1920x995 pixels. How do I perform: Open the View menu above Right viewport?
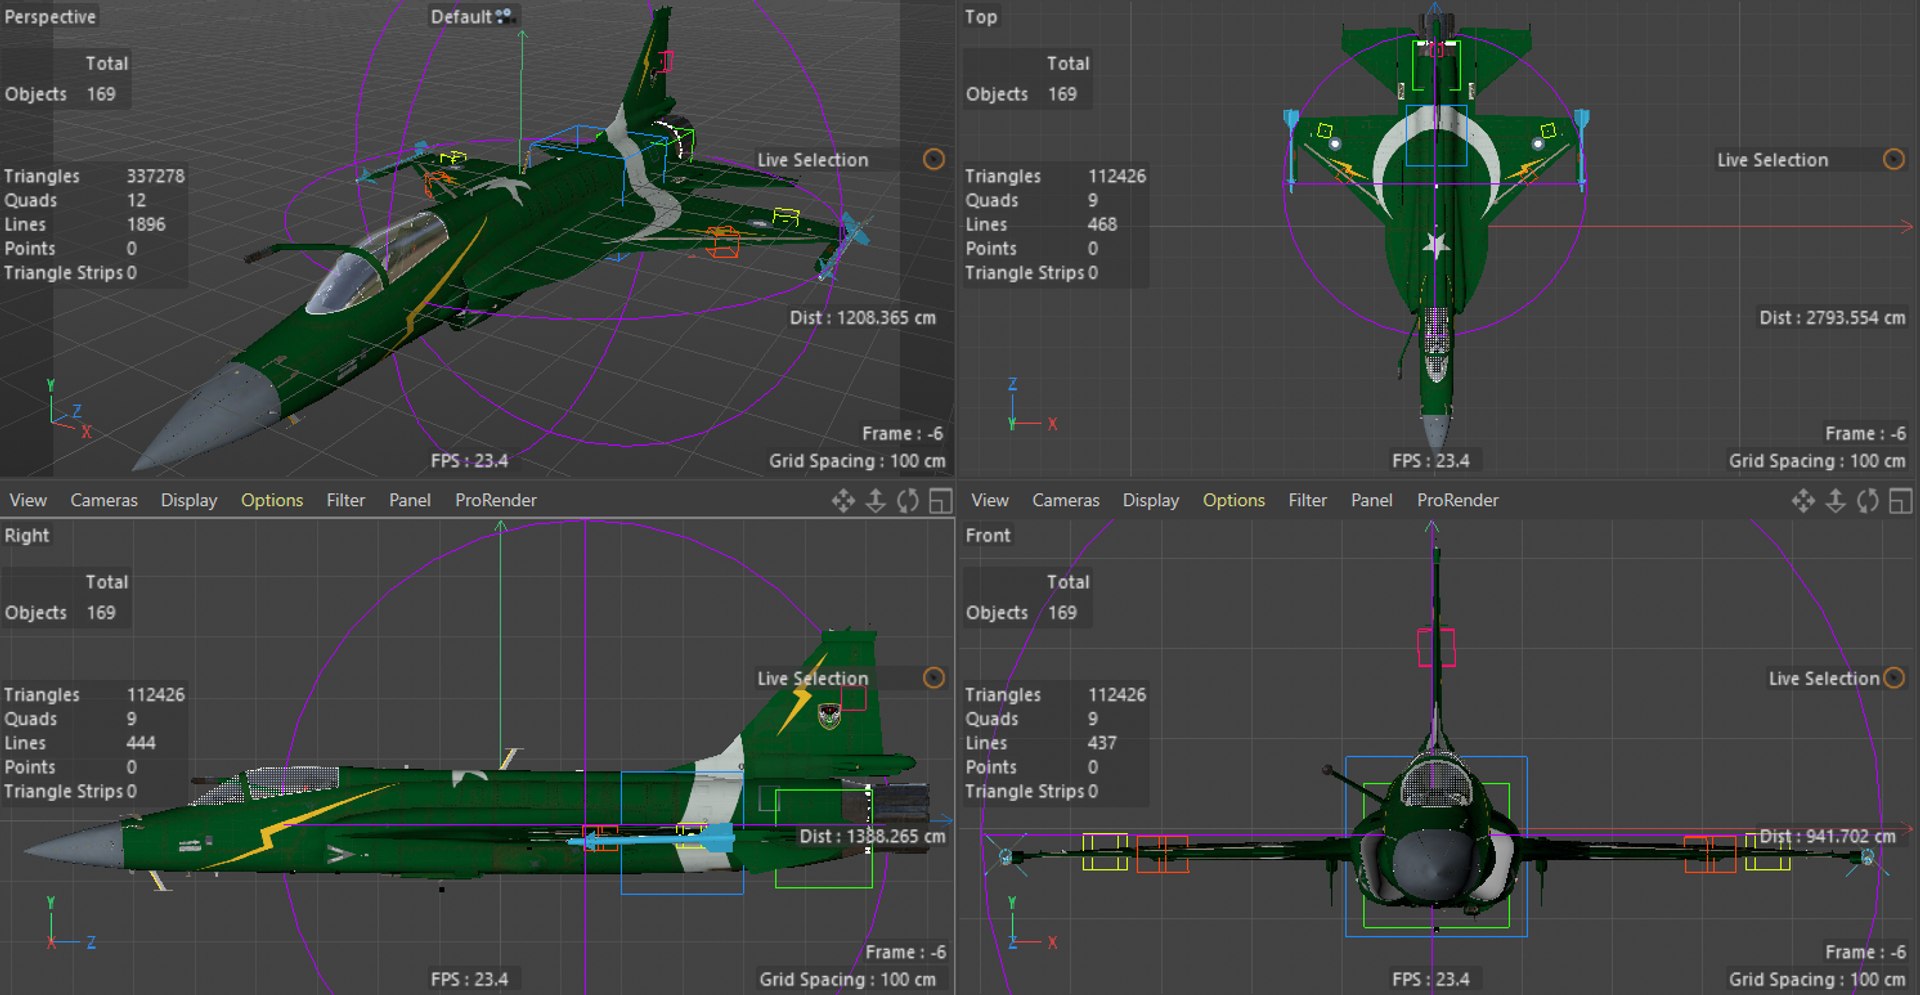pos(28,500)
